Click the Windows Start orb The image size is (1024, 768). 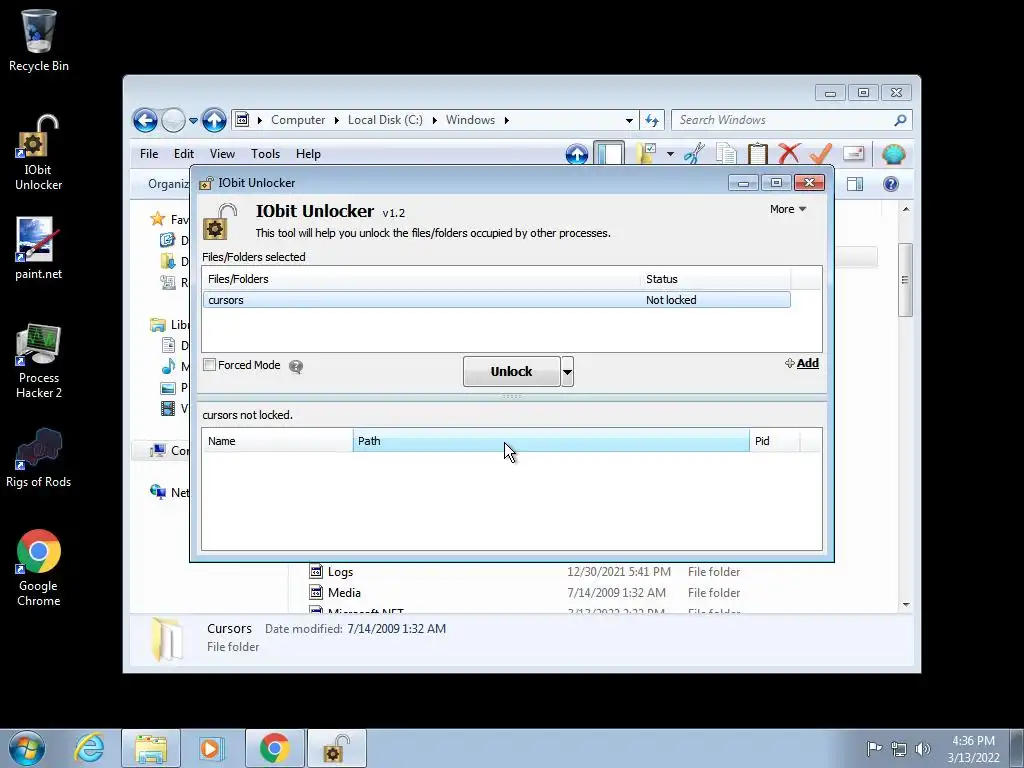click(27, 748)
